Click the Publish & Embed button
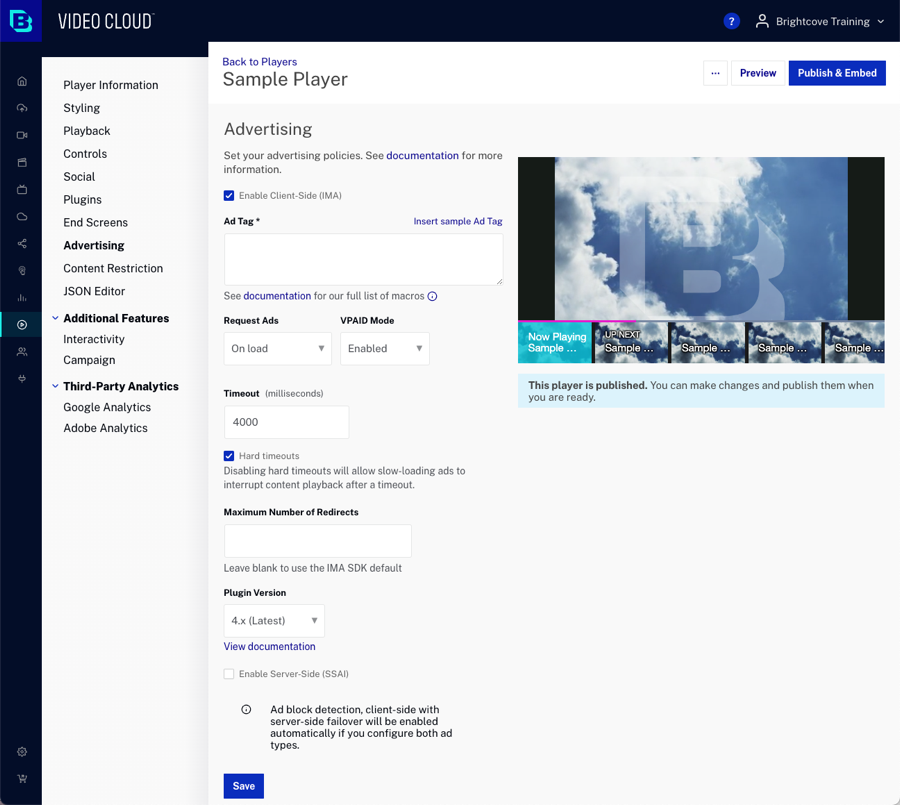Image resolution: width=900 pixels, height=805 pixels. click(x=837, y=73)
